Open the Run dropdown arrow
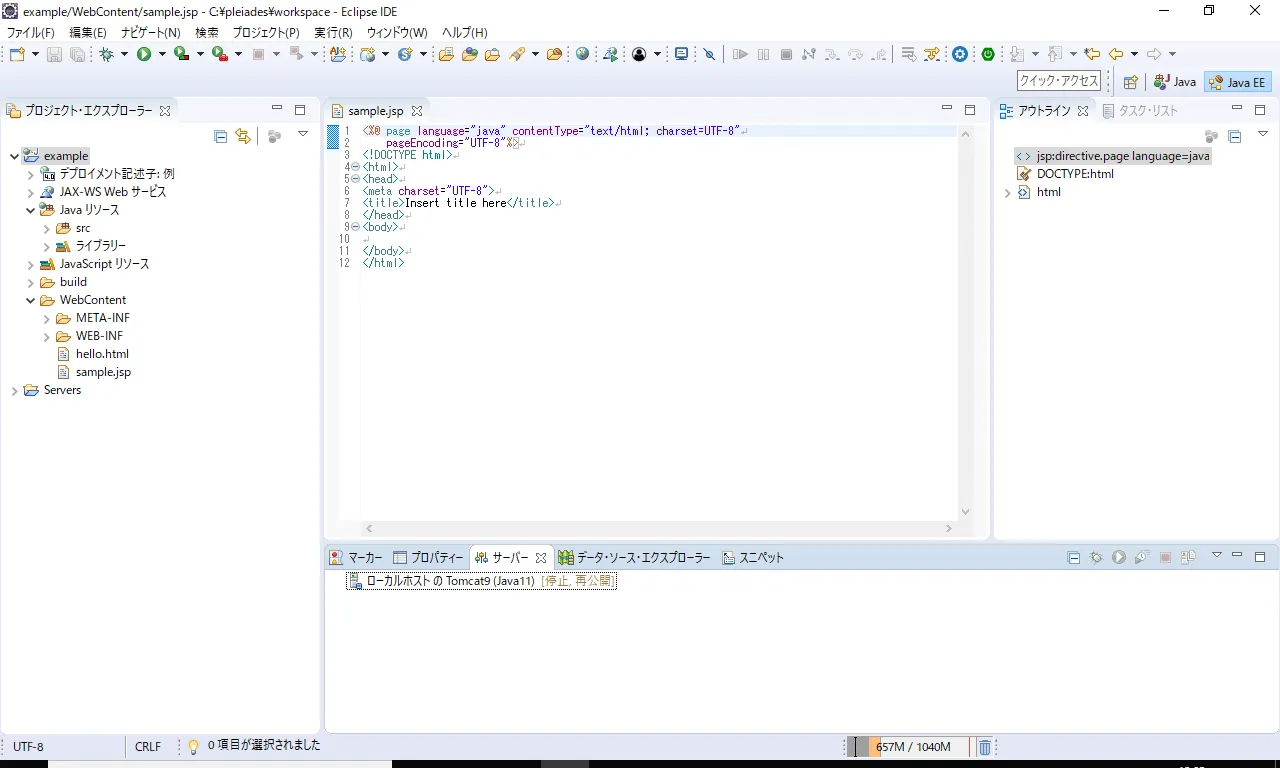 pos(162,54)
